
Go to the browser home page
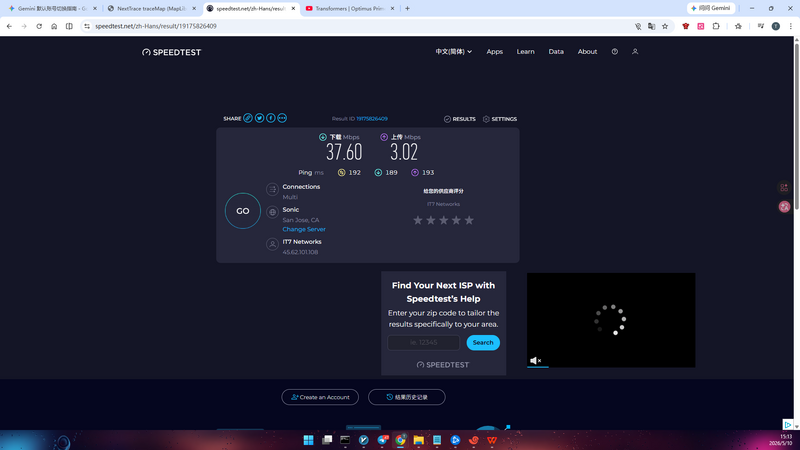click(x=54, y=26)
